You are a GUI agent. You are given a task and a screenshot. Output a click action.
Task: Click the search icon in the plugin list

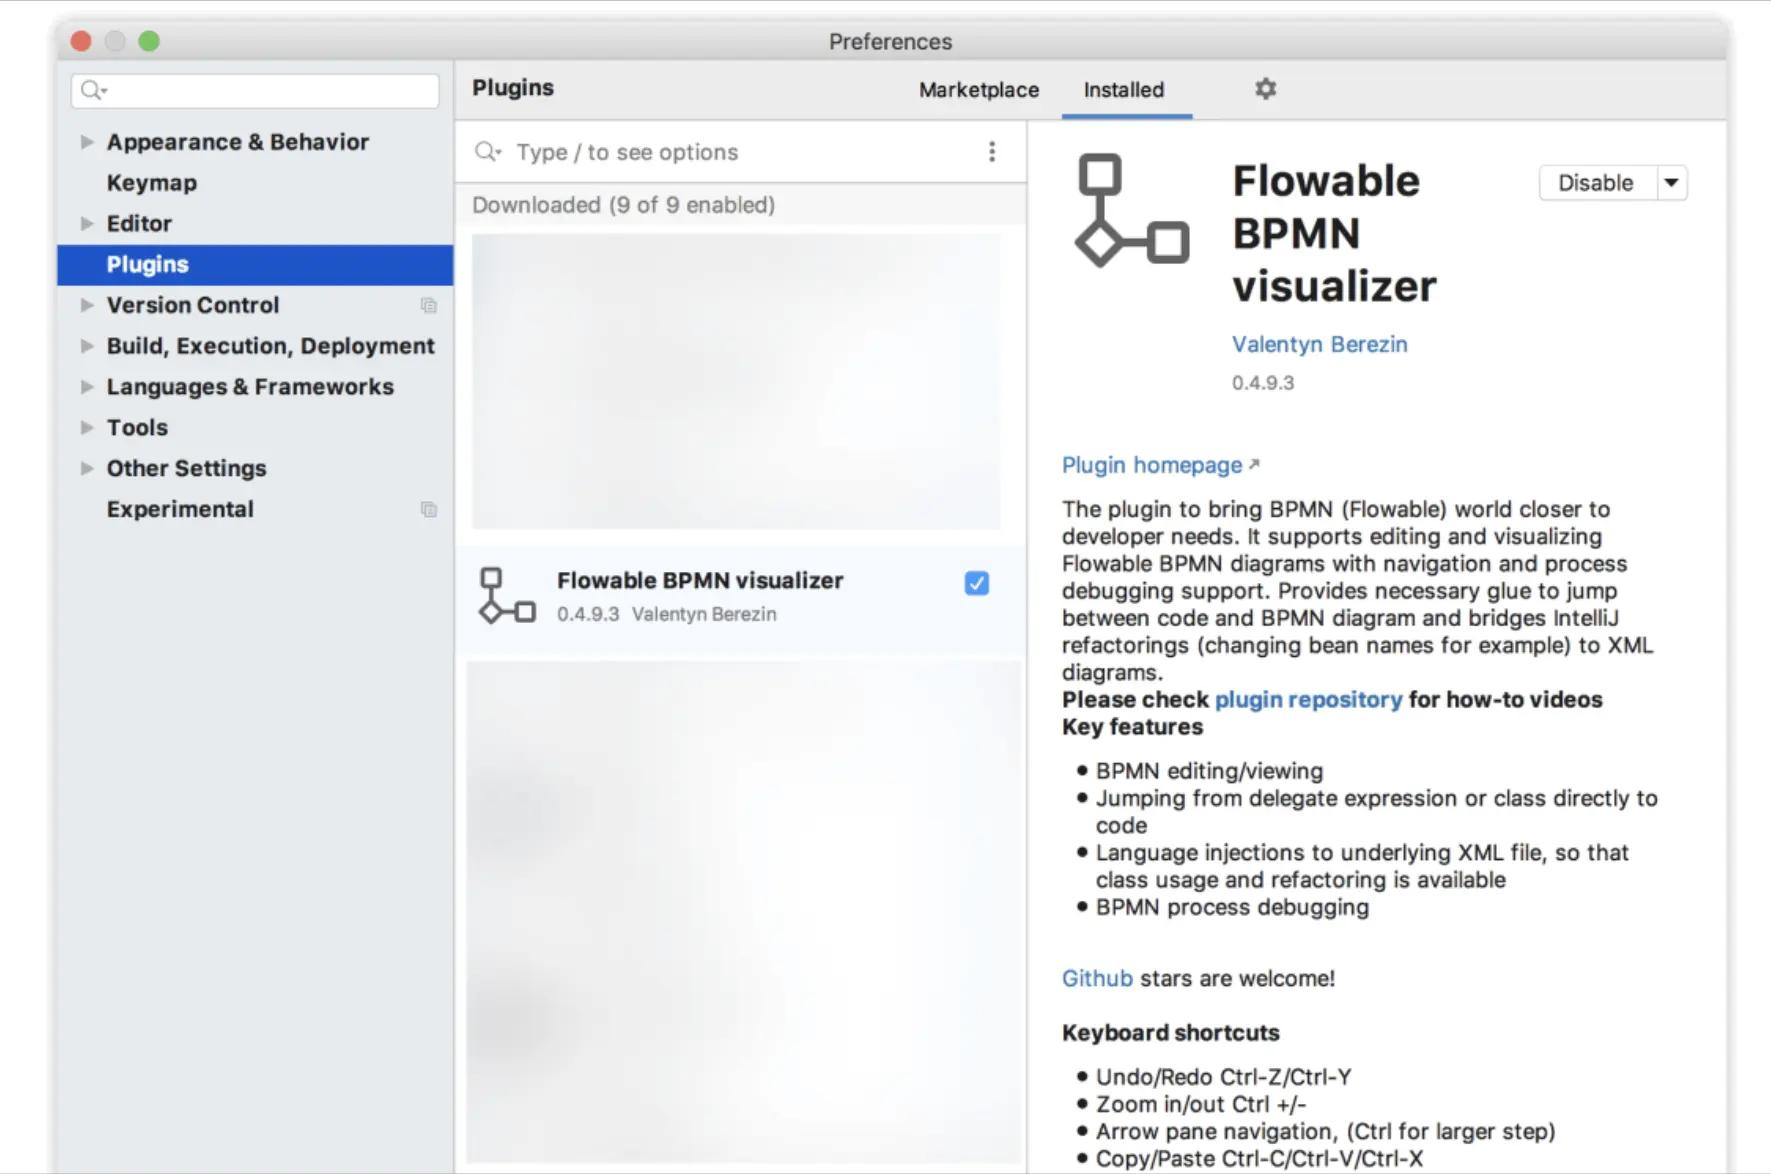tap(487, 152)
